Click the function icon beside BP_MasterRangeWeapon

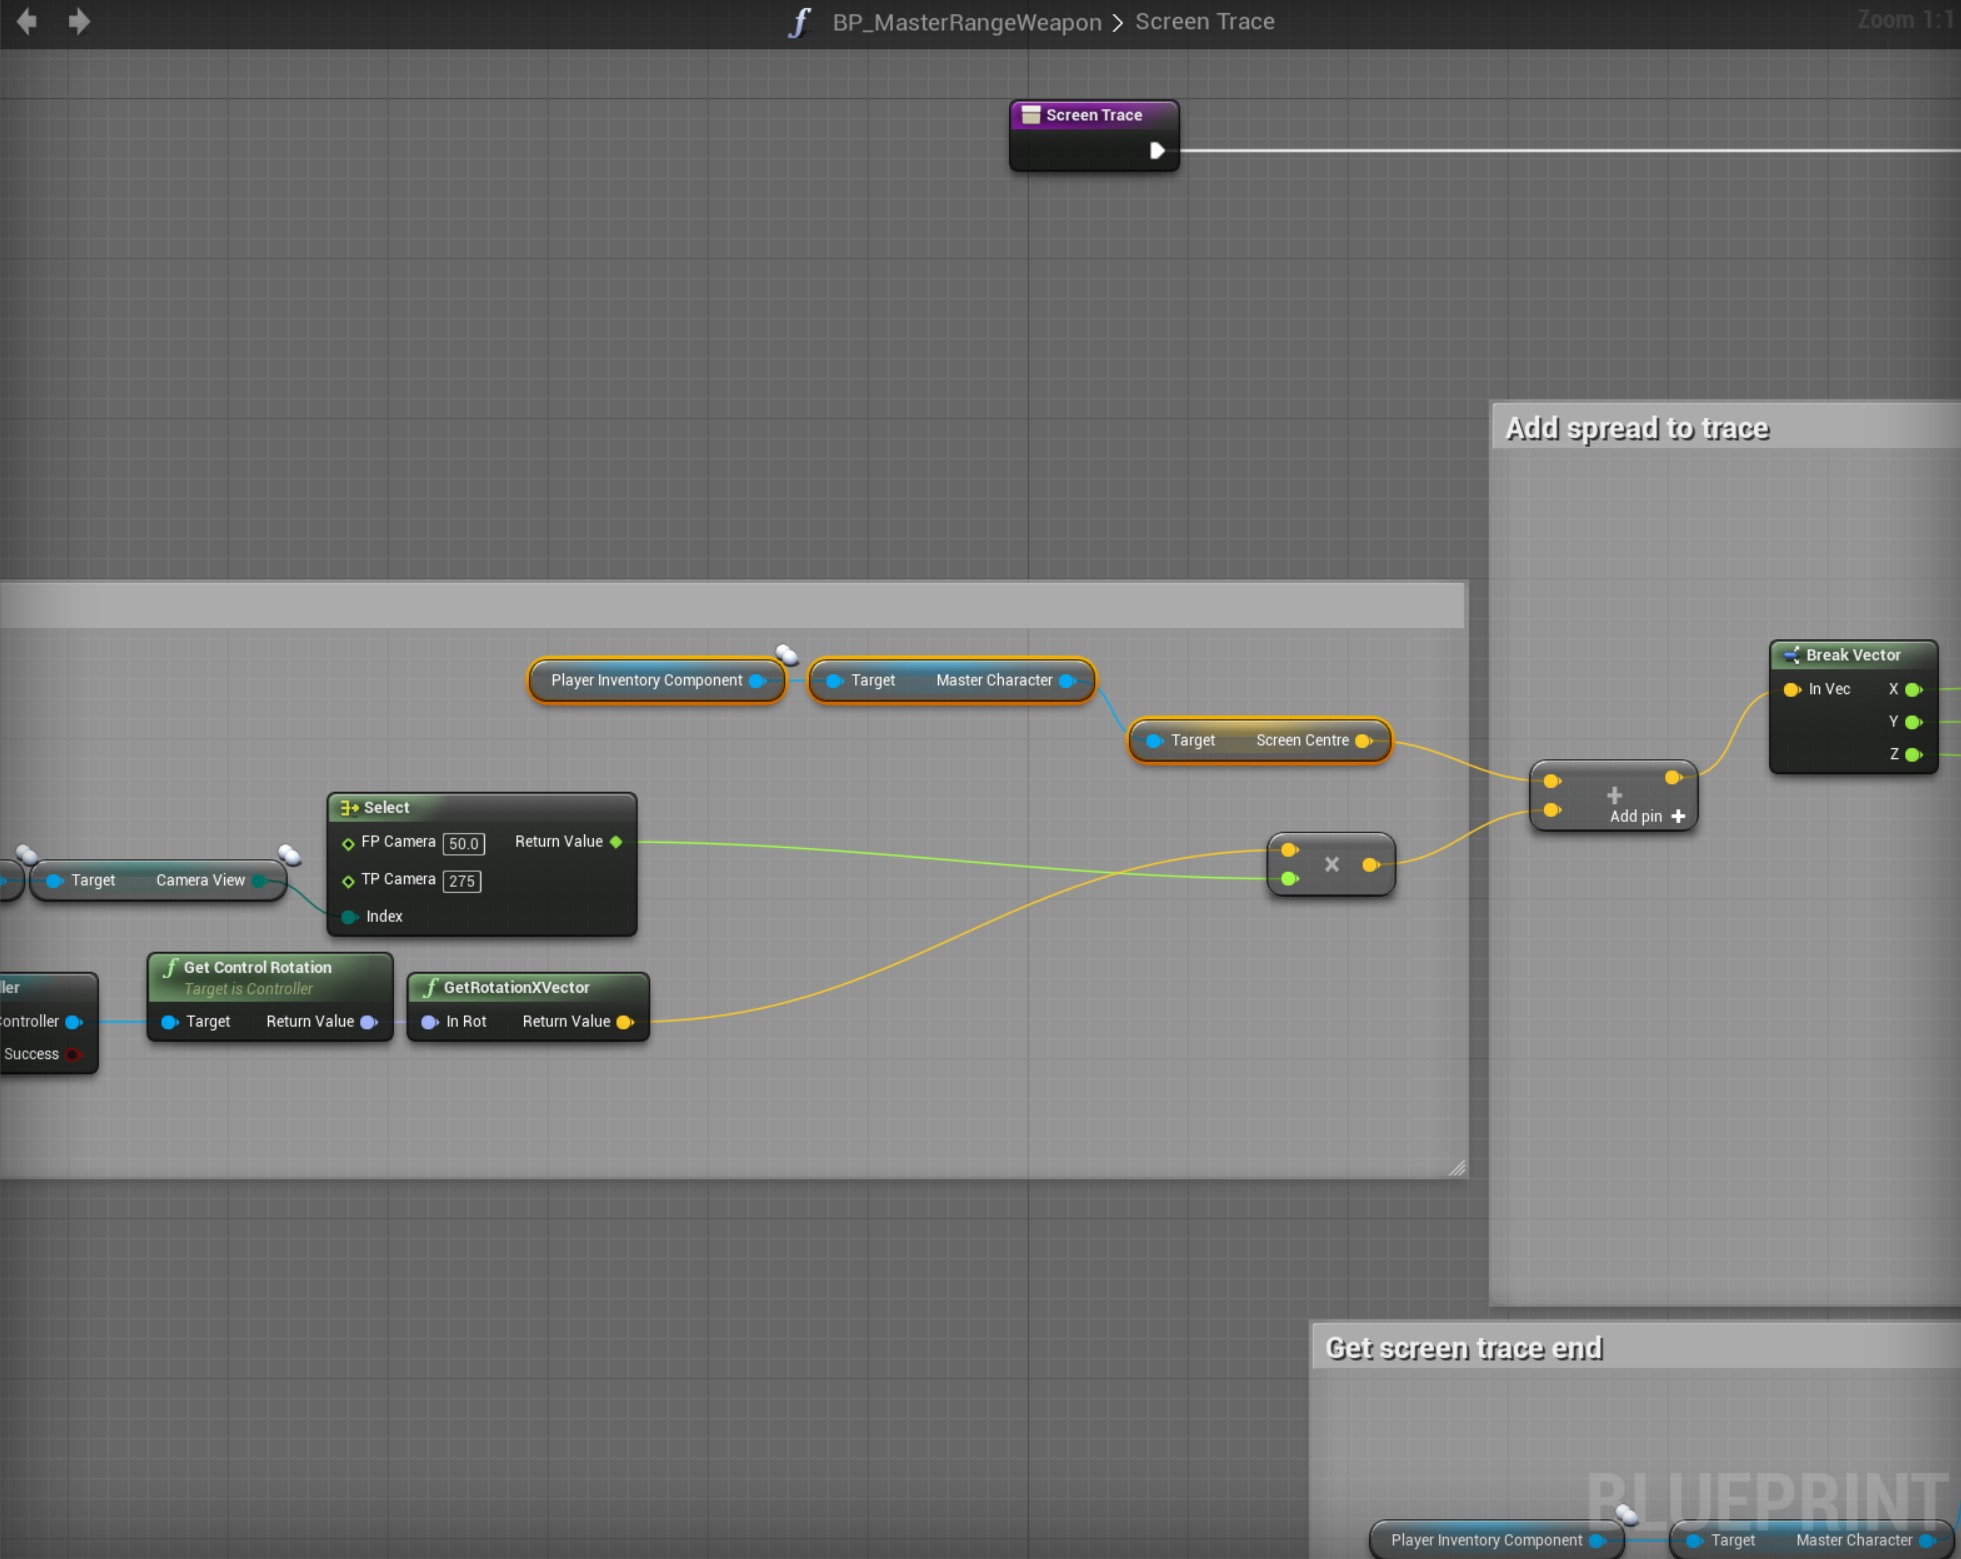799,22
